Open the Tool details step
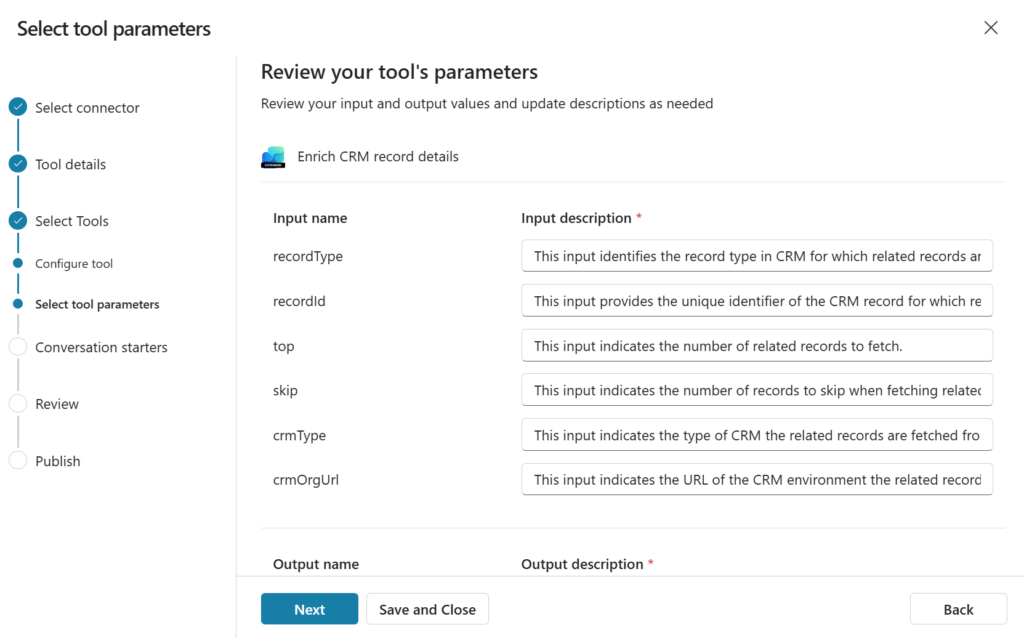This screenshot has width=1024, height=638. [x=70, y=165]
